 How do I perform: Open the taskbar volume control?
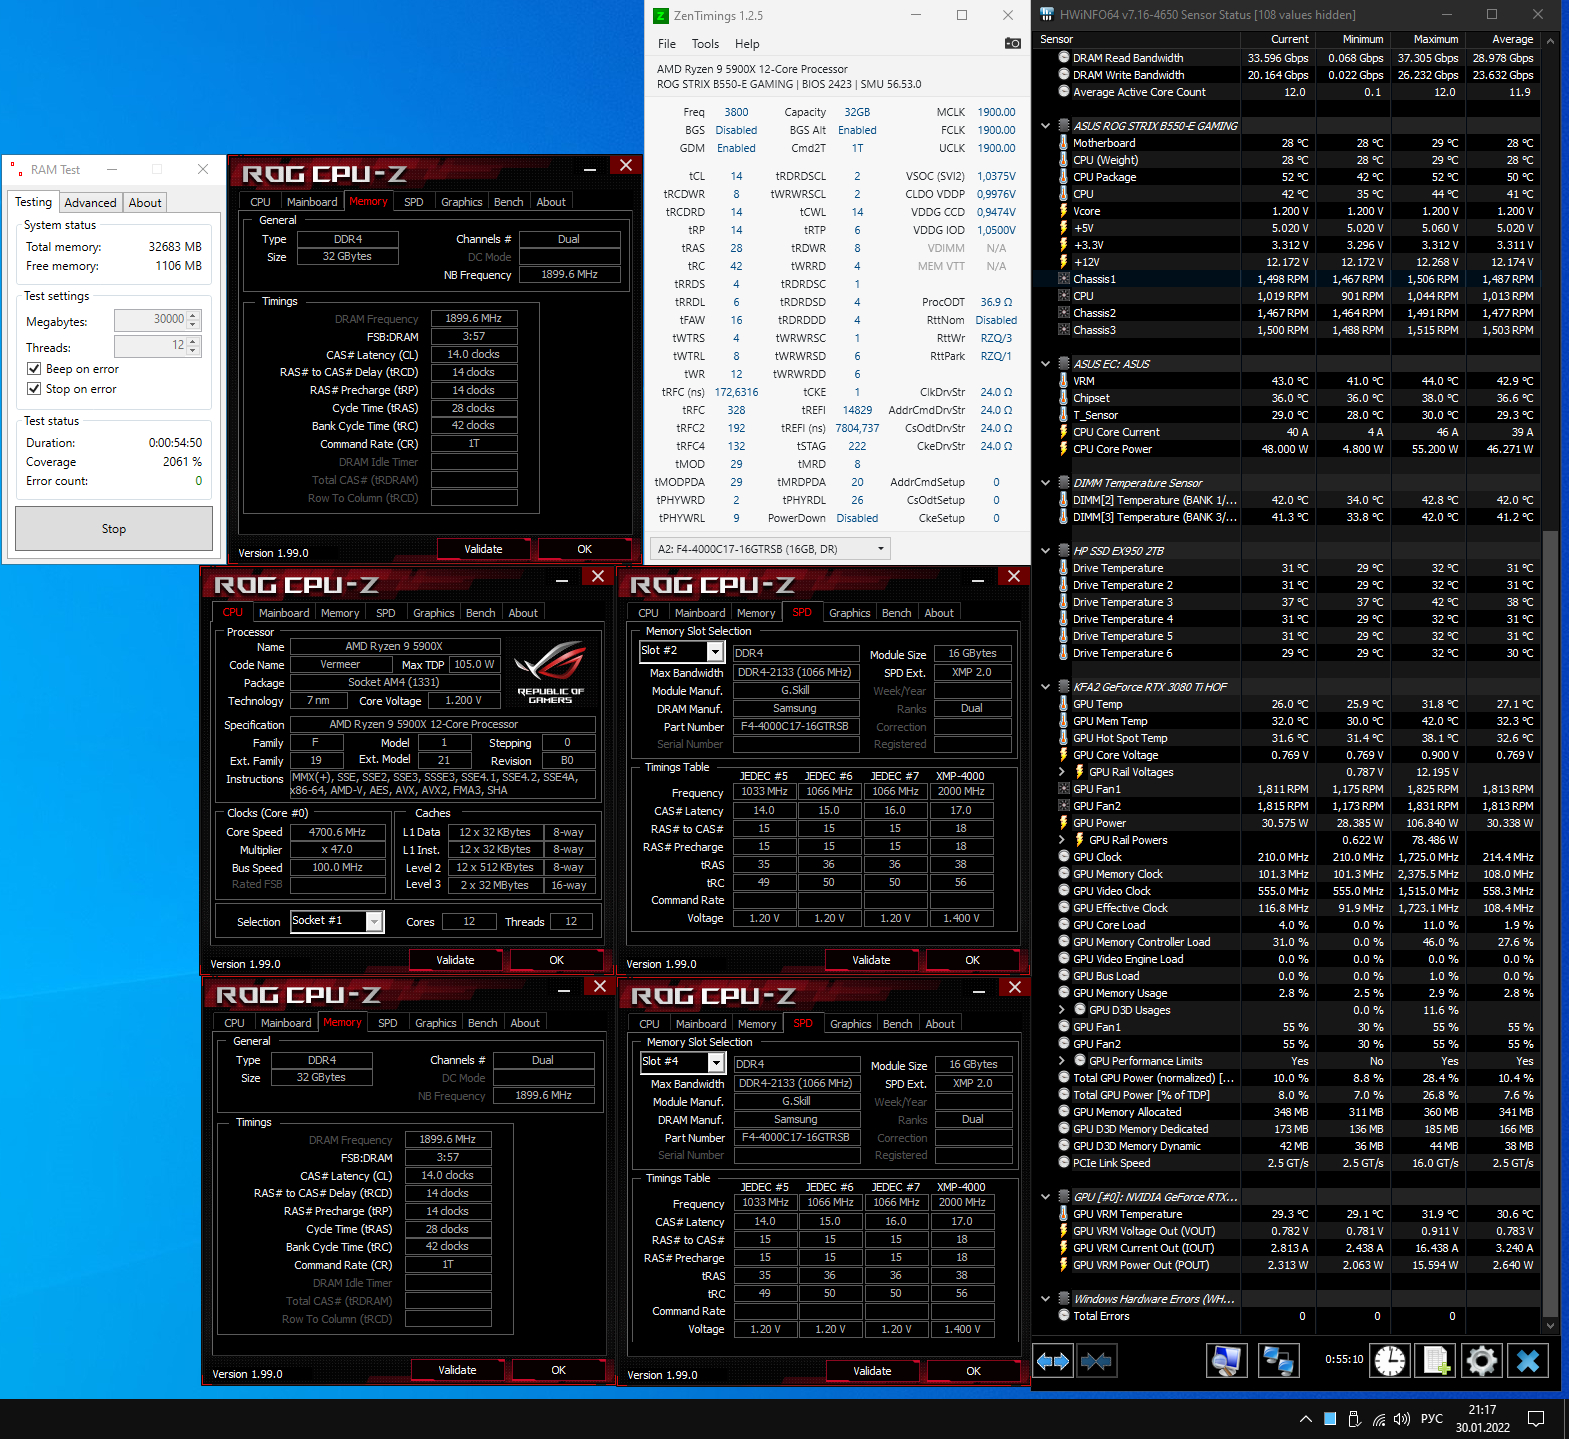click(x=1402, y=1419)
